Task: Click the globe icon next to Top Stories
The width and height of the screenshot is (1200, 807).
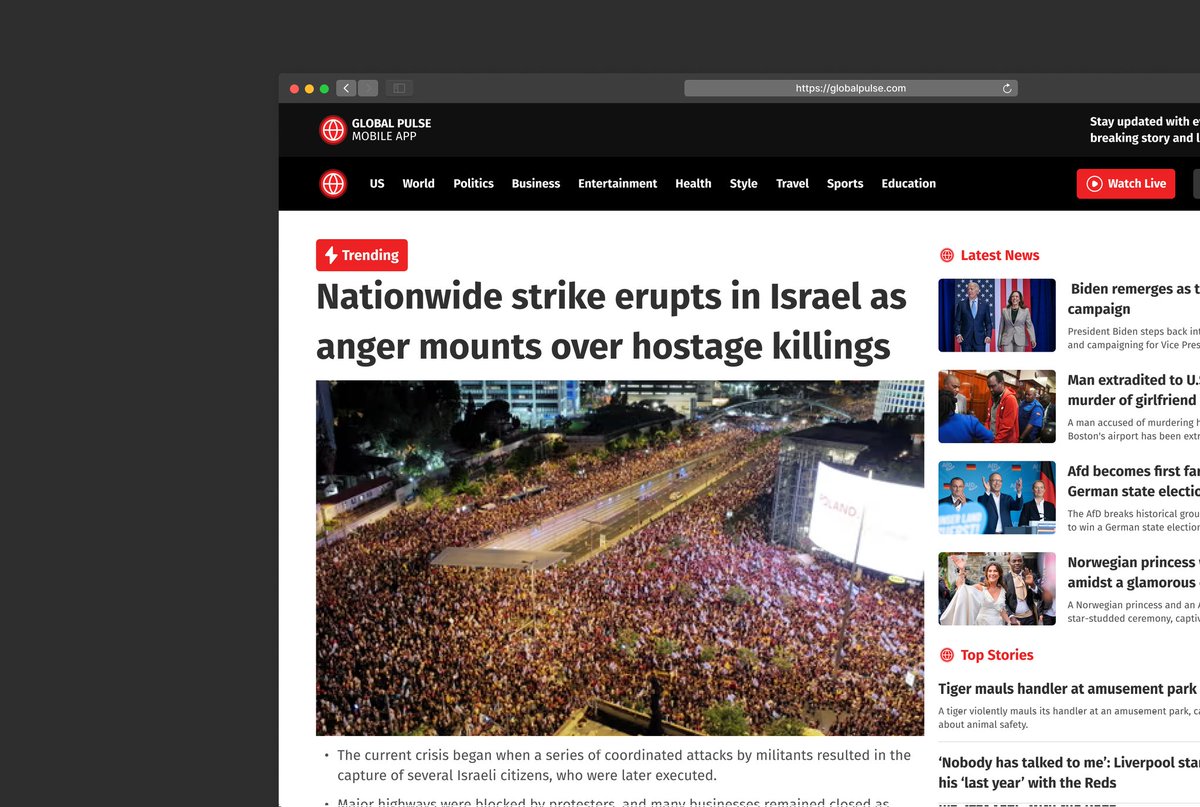Action: pyautogui.click(x=946, y=655)
